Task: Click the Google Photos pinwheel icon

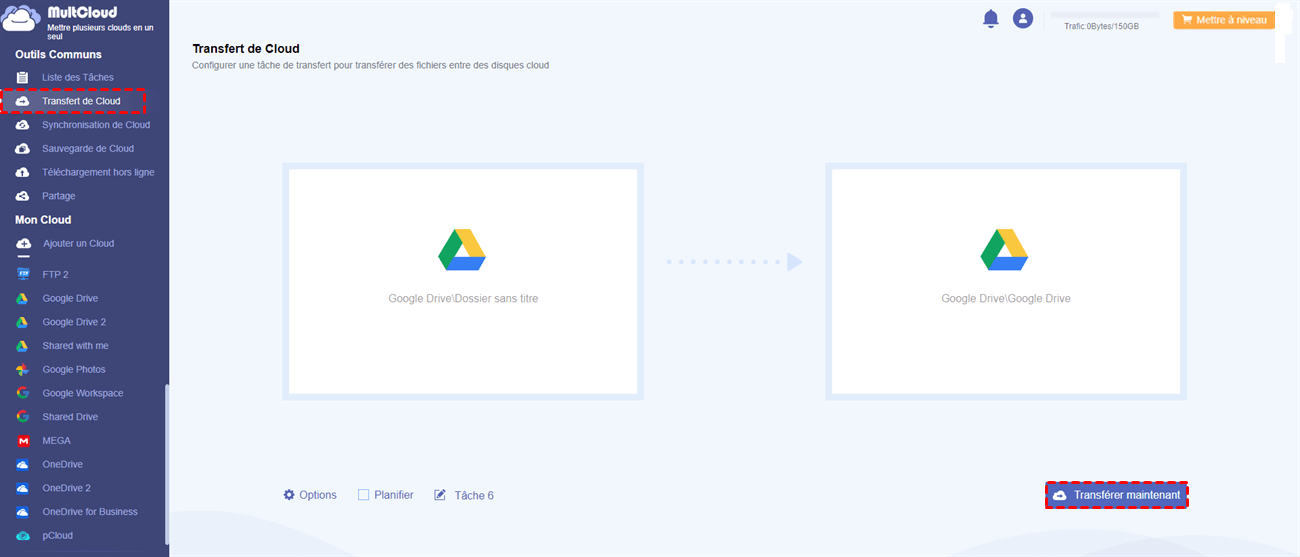Action: 22,369
